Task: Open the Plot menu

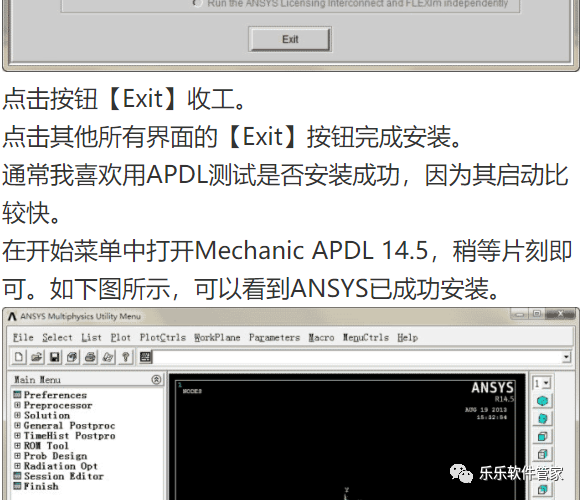Action: click(121, 337)
